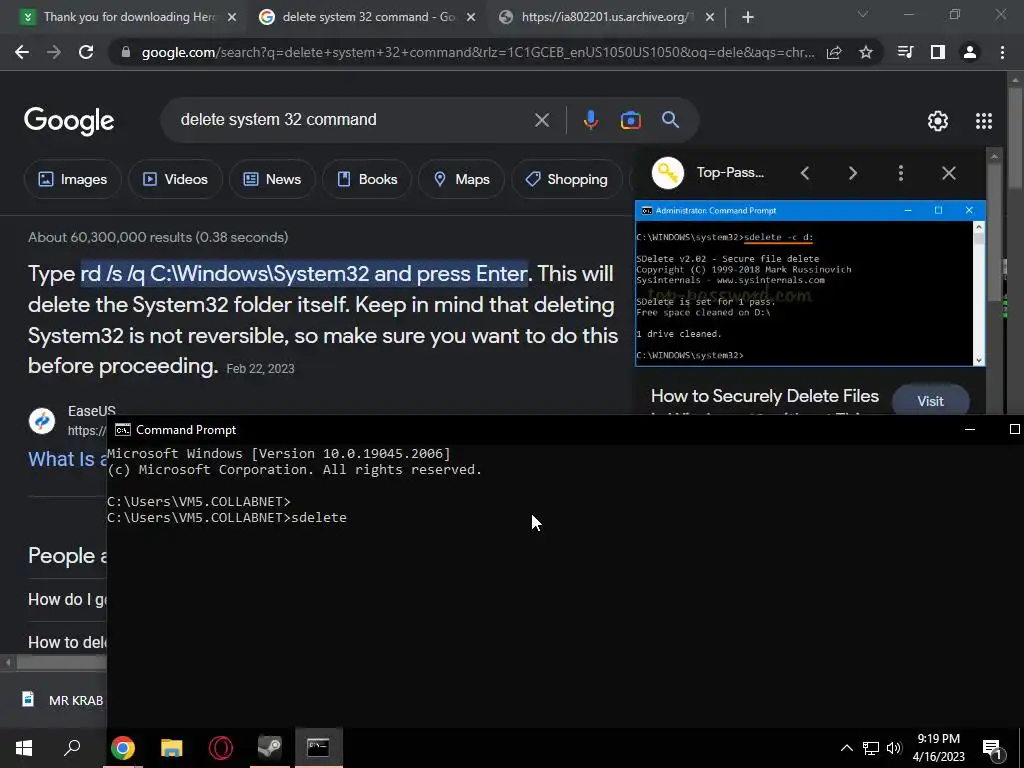Show hidden system tray icons
Screen dimensions: 1024x768
[846, 748]
